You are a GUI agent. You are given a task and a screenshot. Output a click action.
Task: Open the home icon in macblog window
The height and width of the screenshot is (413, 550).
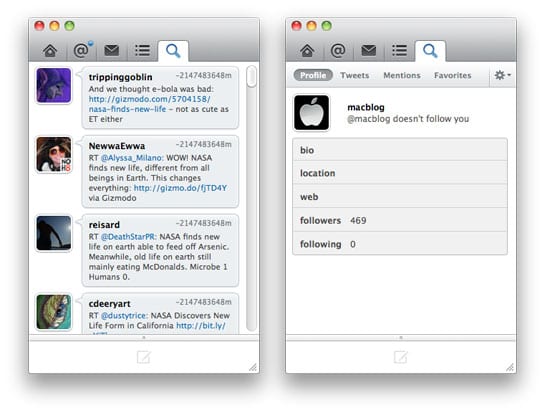click(x=307, y=51)
